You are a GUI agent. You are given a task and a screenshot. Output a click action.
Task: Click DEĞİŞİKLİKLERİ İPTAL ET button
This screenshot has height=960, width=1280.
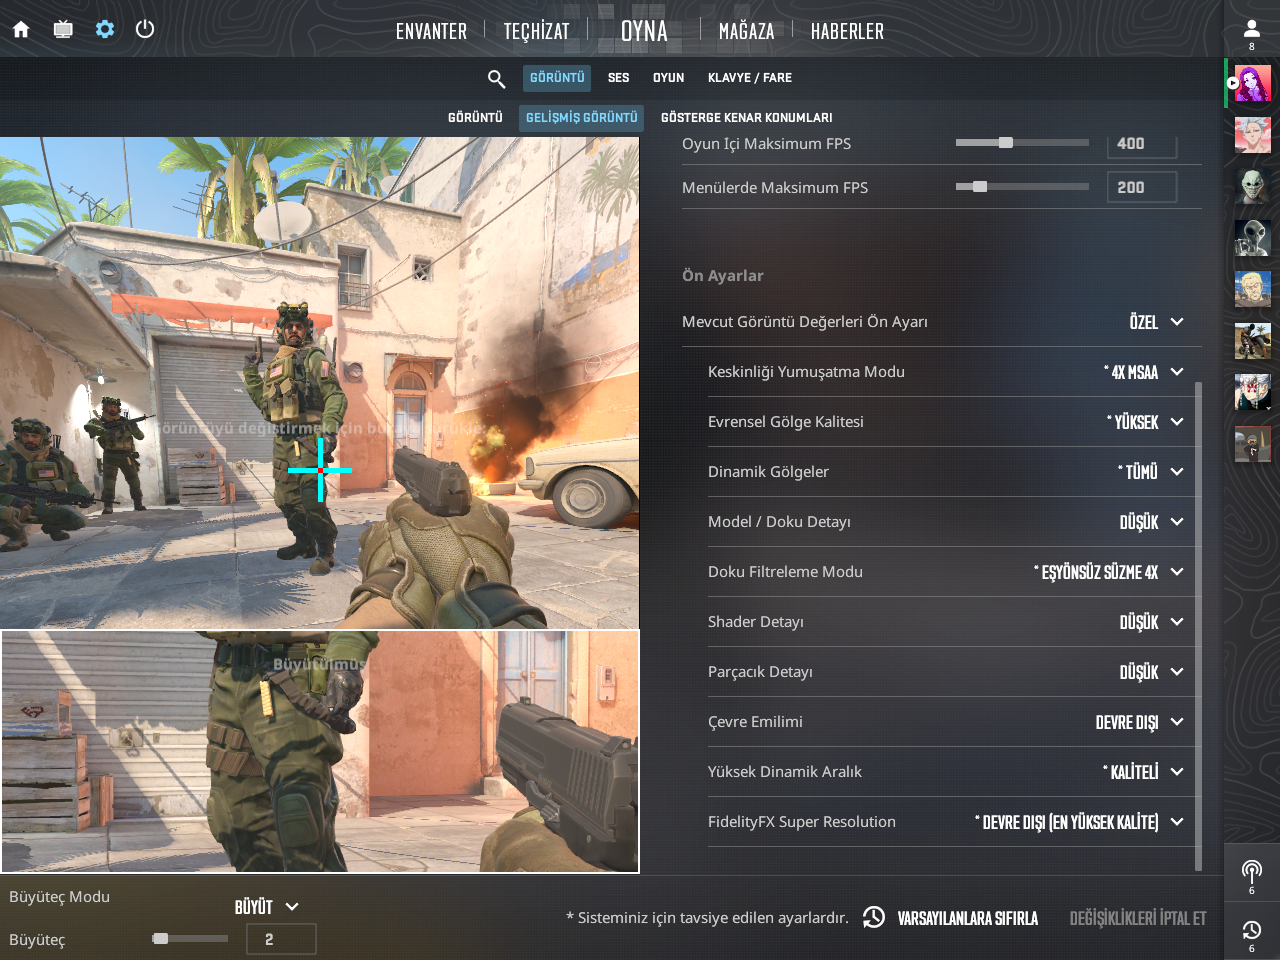coord(1138,918)
